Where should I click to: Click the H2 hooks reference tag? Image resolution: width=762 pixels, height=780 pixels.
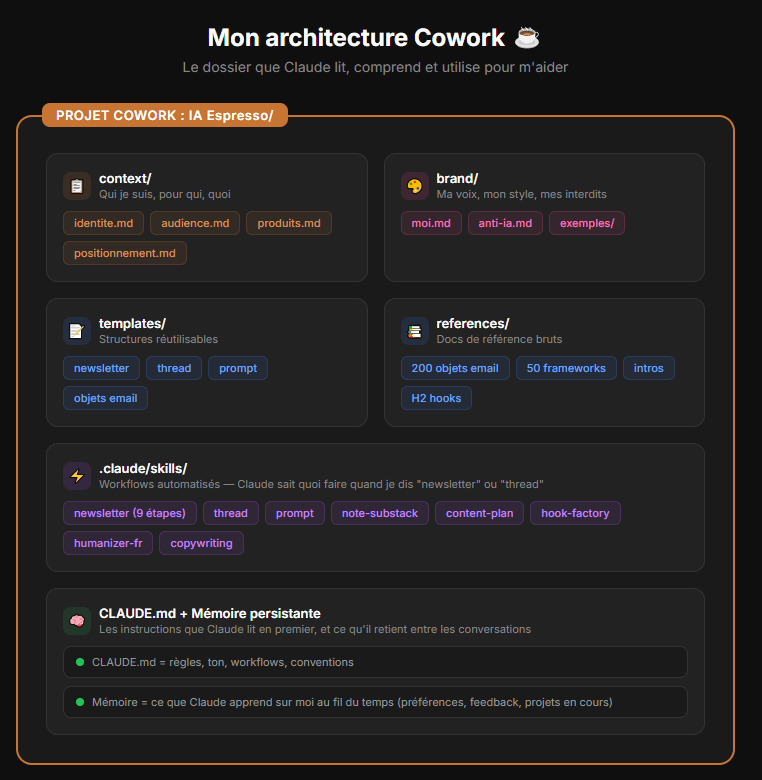[436, 398]
